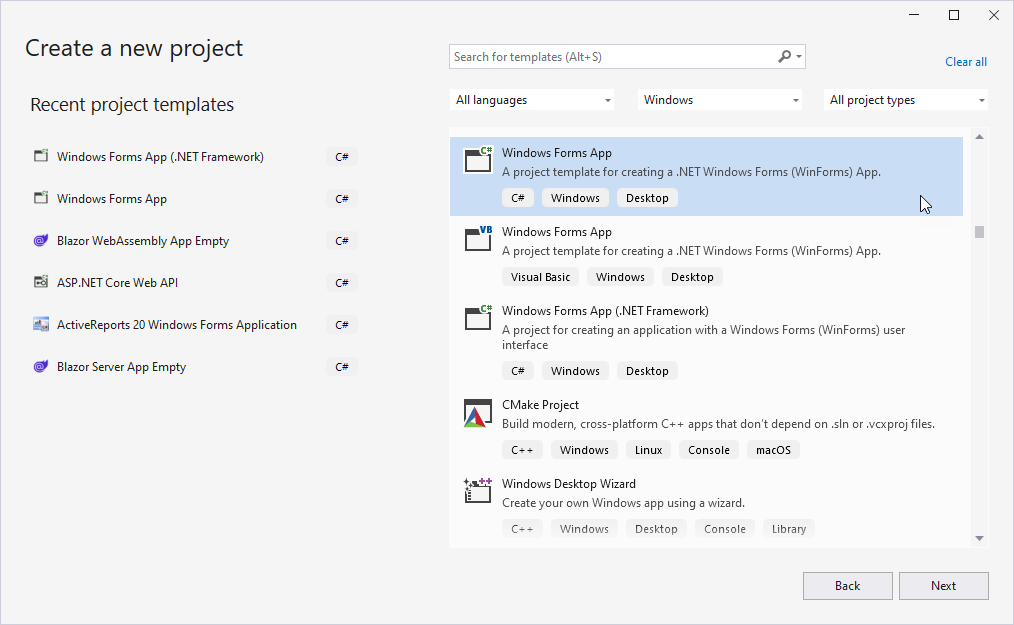This screenshot has width=1014, height=625.
Task: Expand the All project types dropdown
Action: click(906, 100)
